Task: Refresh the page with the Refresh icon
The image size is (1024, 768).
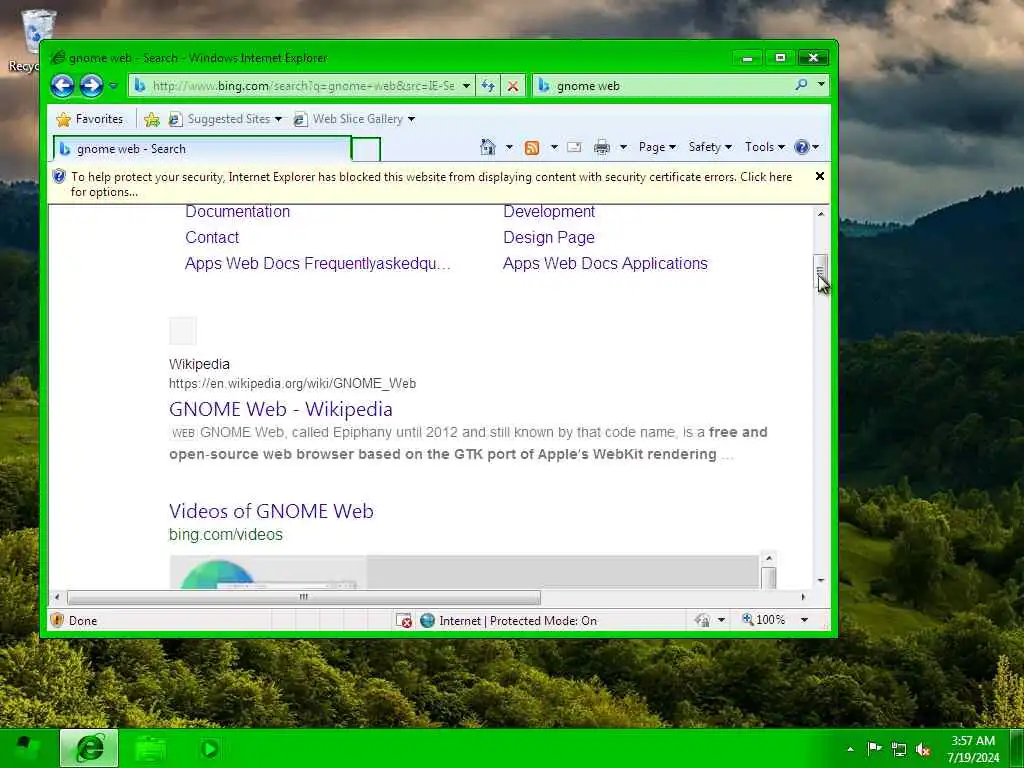Action: coord(488,86)
